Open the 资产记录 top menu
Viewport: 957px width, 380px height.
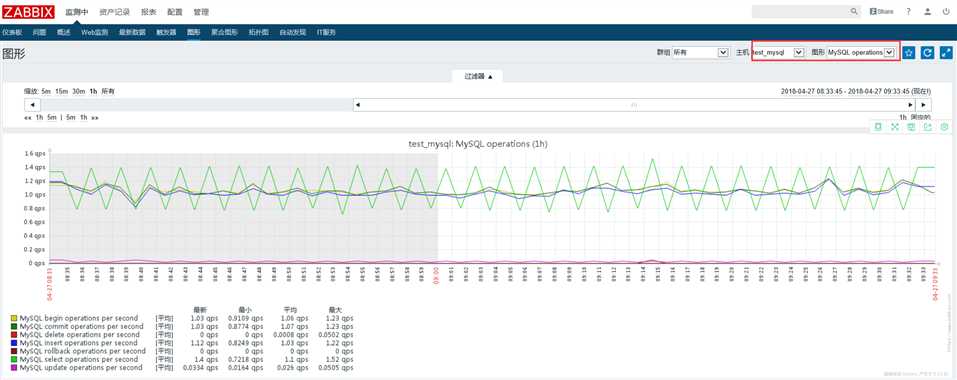coord(115,12)
